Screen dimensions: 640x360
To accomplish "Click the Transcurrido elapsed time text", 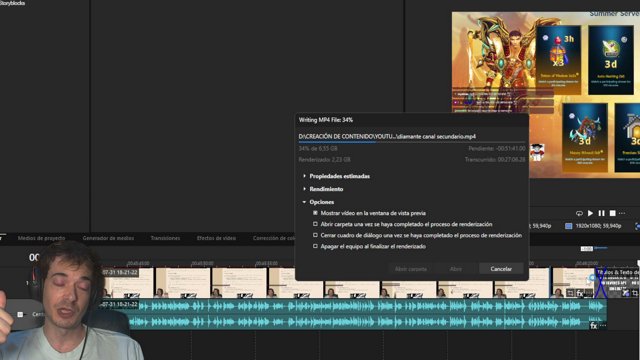I will pyautogui.click(x=495, y=160).
